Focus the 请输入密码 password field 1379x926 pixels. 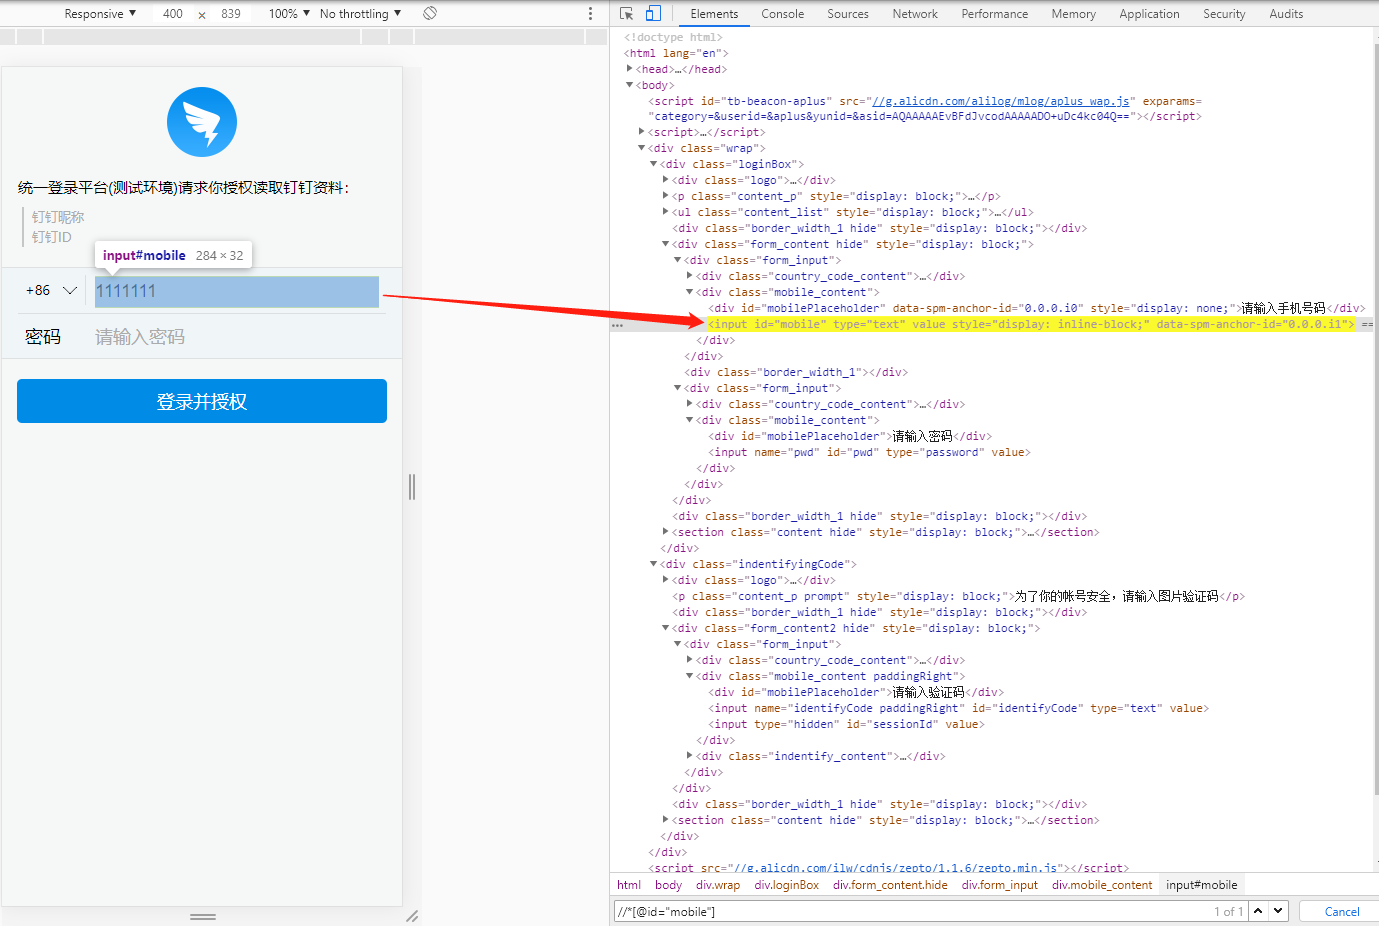(x=237, y=337)
